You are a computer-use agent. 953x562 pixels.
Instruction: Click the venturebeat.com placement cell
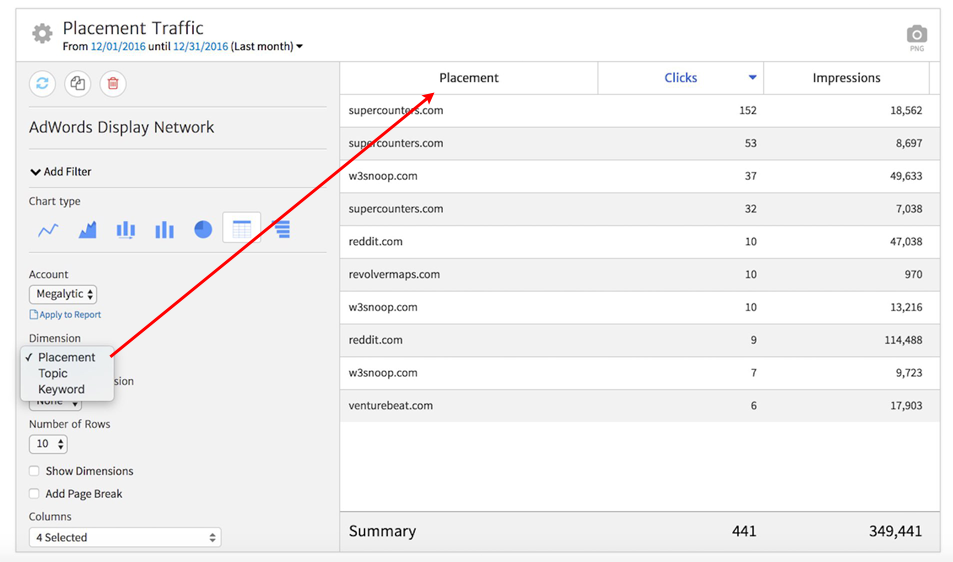tap(390, 406)
